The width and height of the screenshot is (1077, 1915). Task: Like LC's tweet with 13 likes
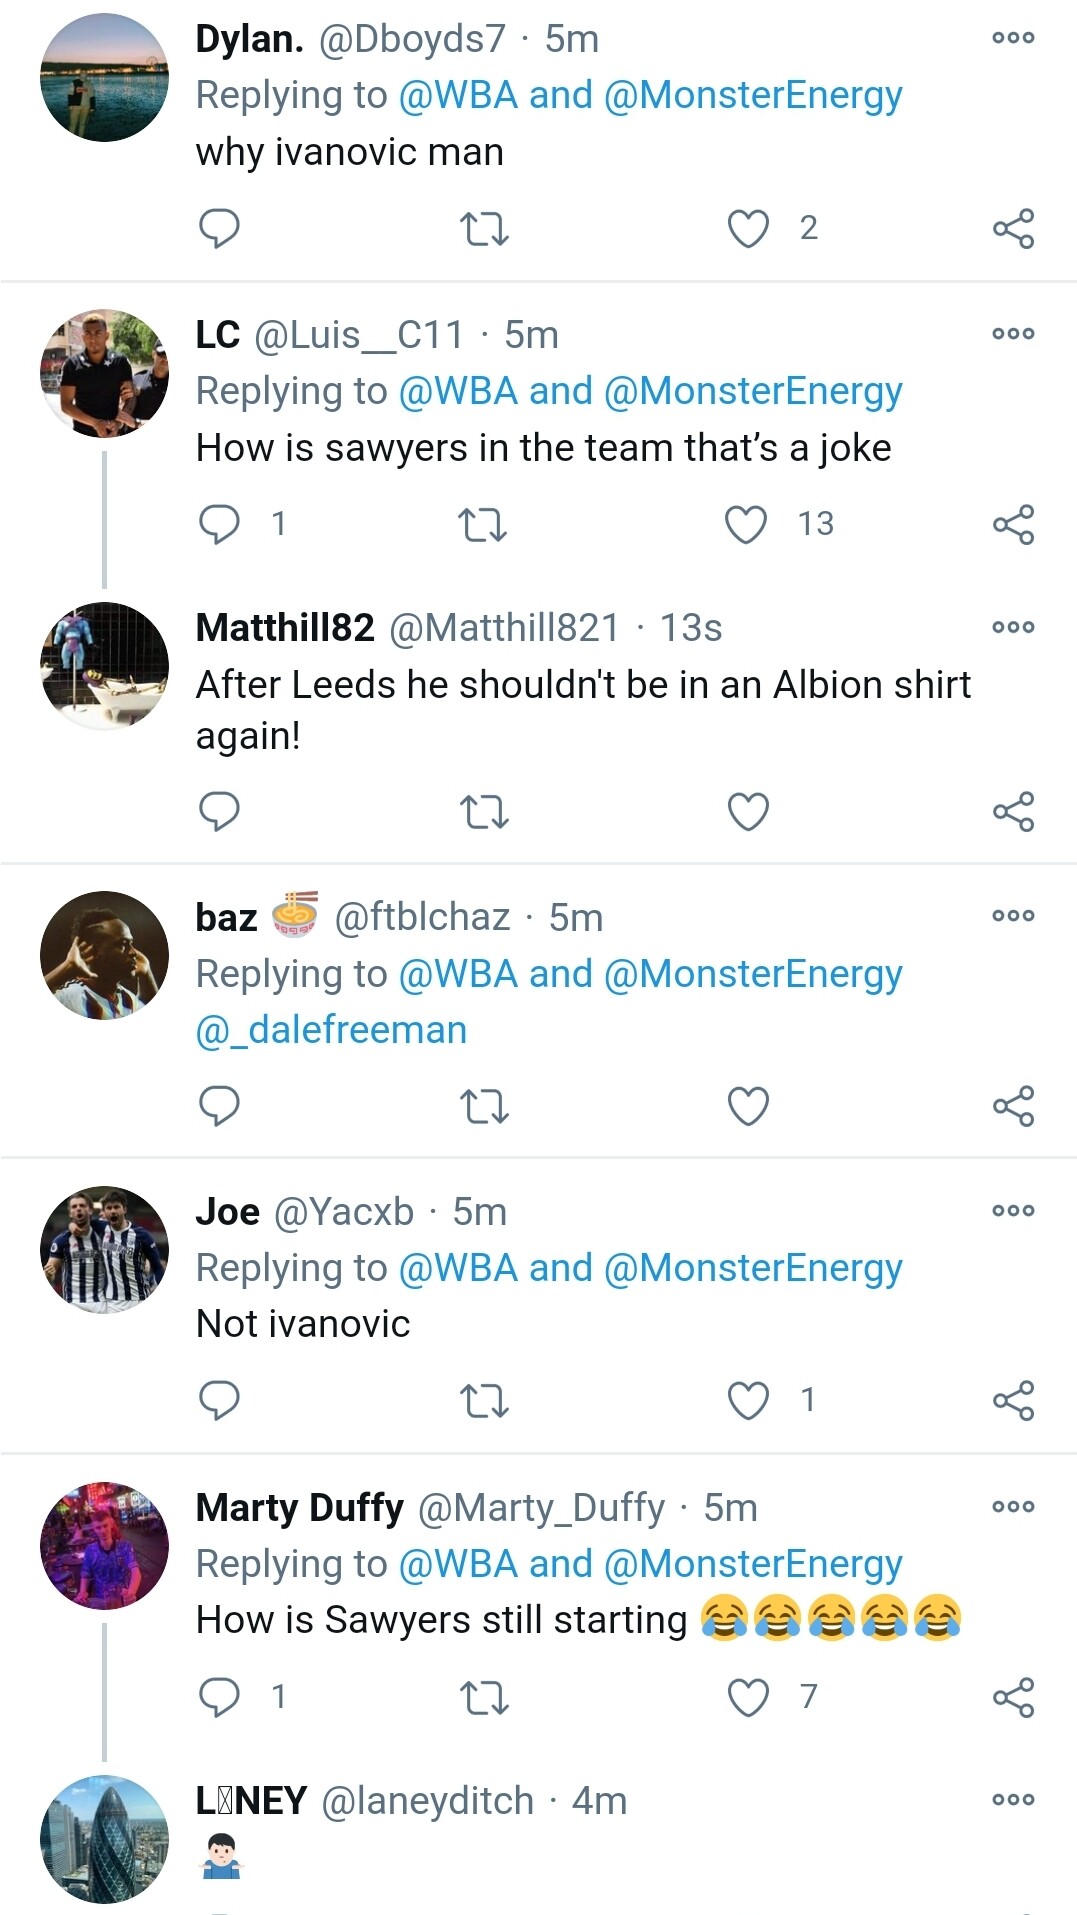pos(746,524)
